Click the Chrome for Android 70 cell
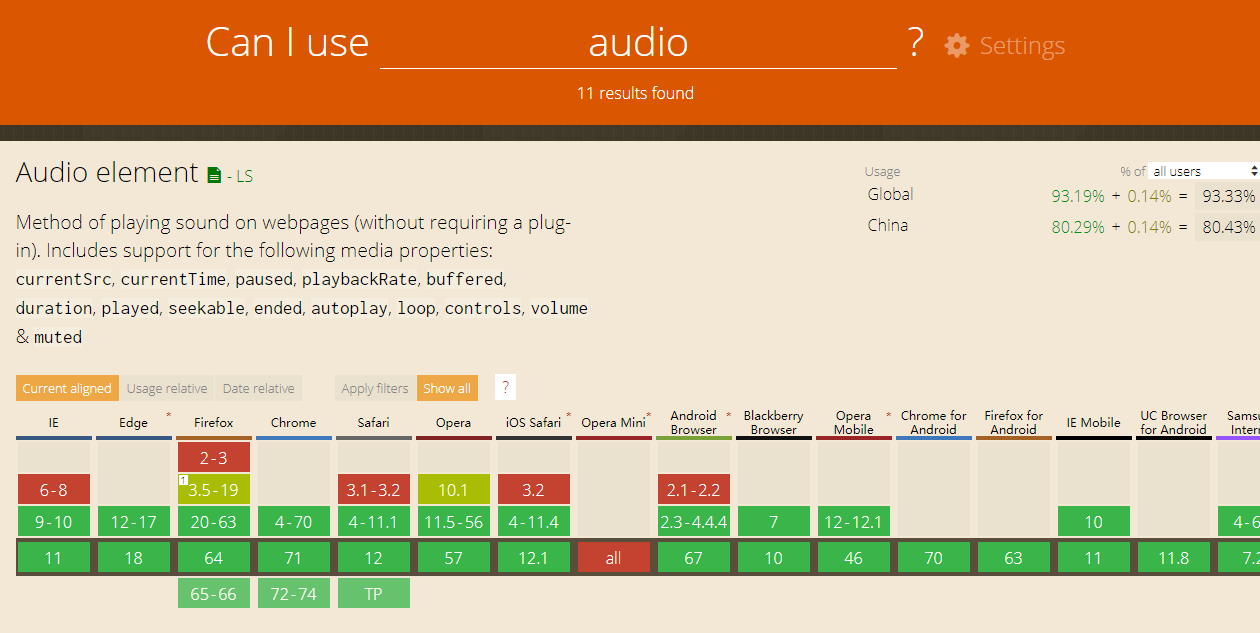1260x633 pixels. point(933,558)
